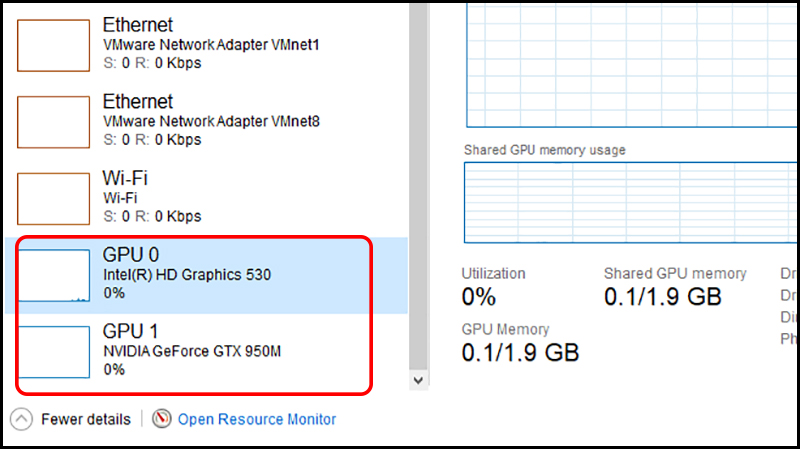Click the GPU 1 mini graph thumbnail

pyautogui.click(x=54, y=352)
